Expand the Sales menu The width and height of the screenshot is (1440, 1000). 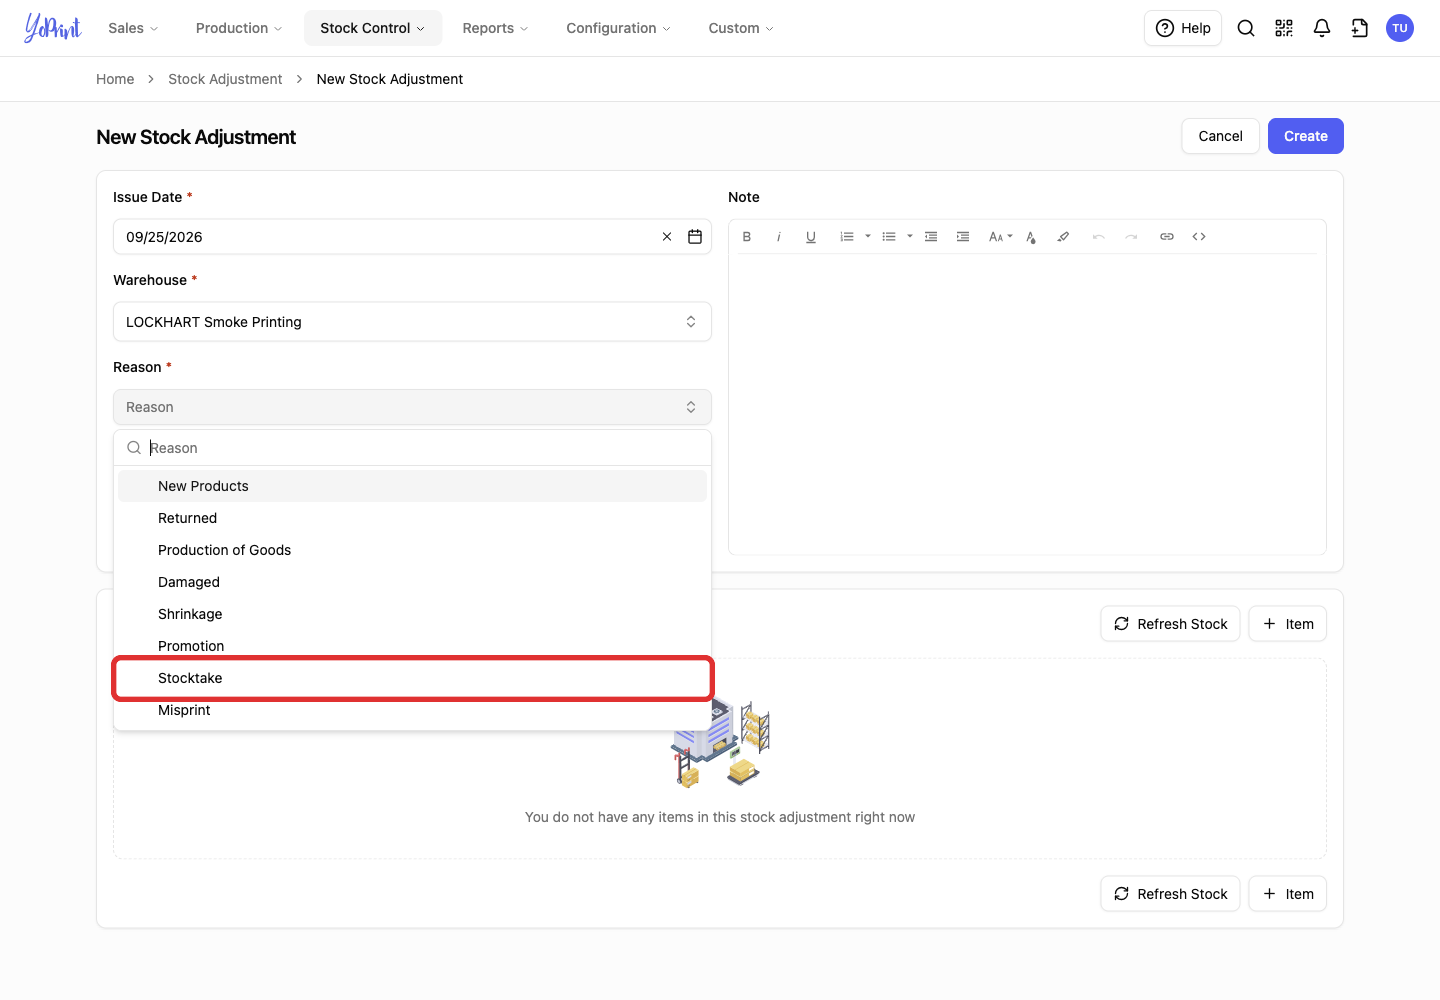tap(133, 28)
